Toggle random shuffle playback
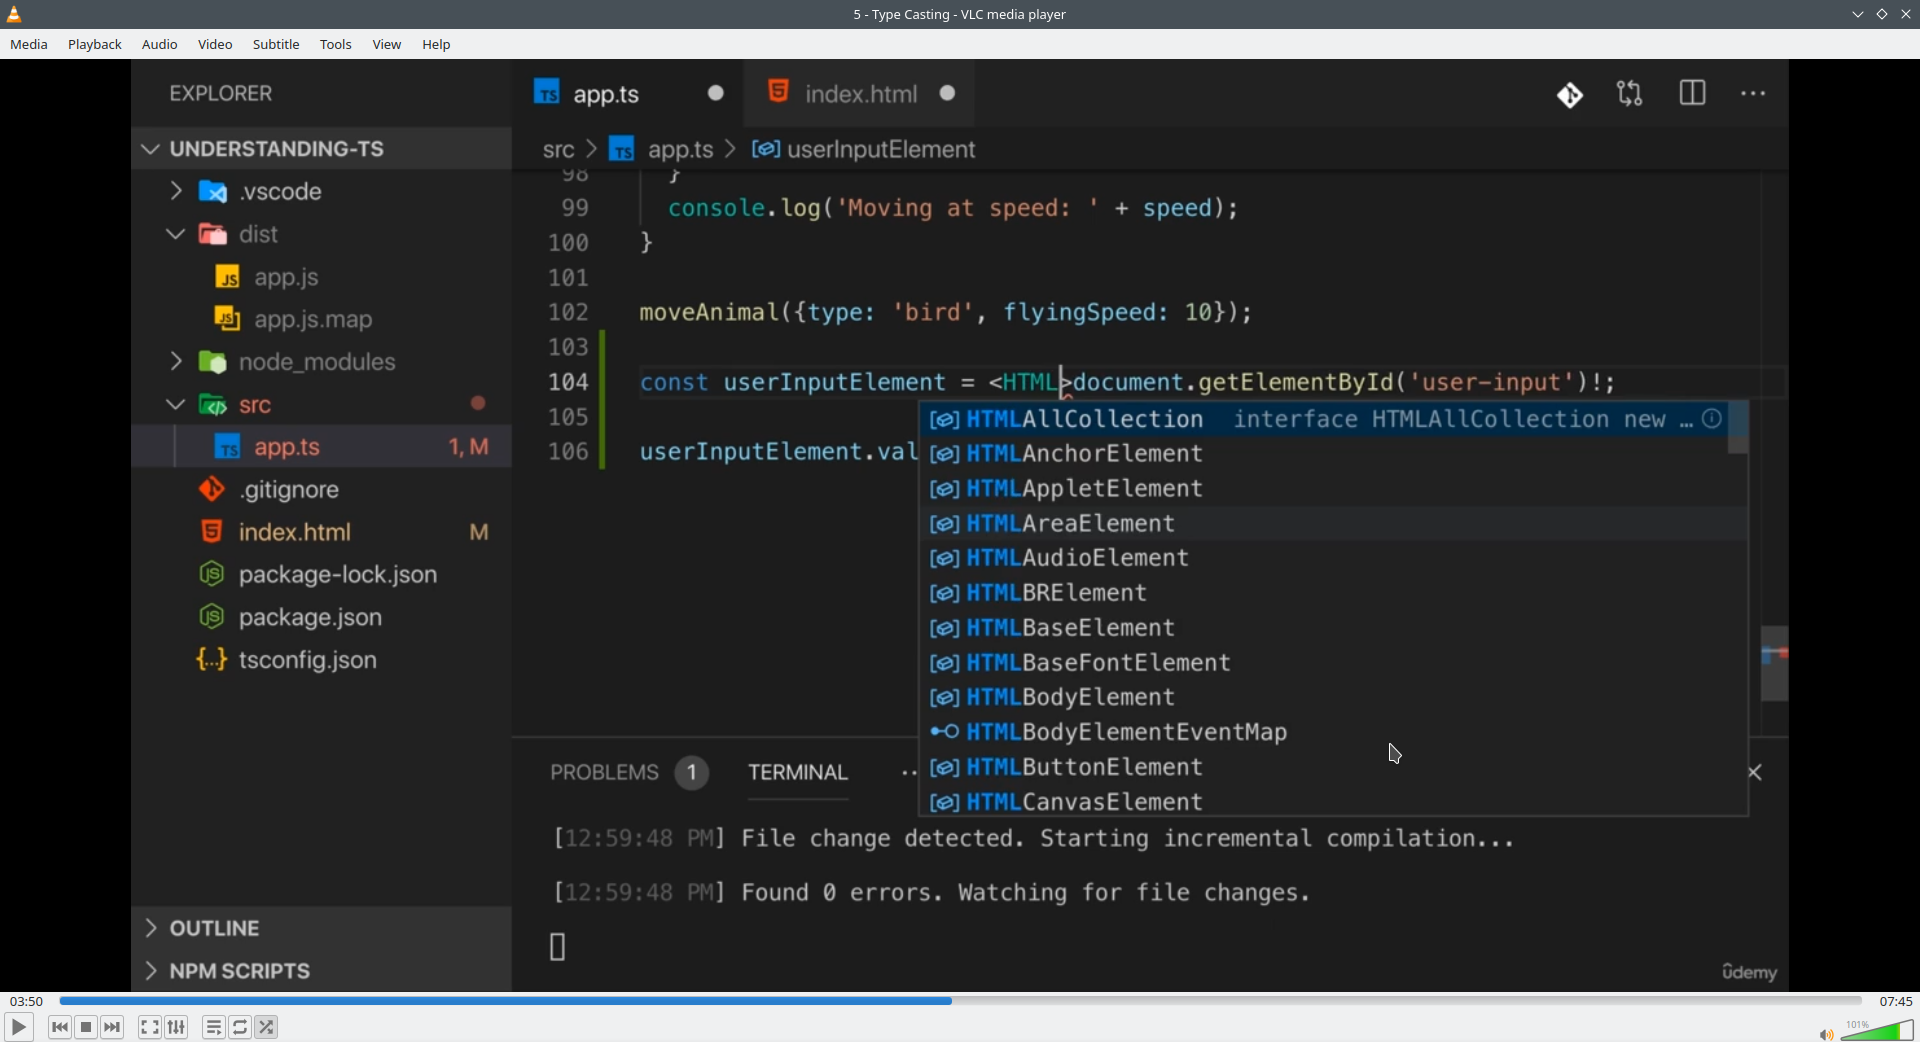Viewport: 1920px width, 1042px height. [266, 1027]
